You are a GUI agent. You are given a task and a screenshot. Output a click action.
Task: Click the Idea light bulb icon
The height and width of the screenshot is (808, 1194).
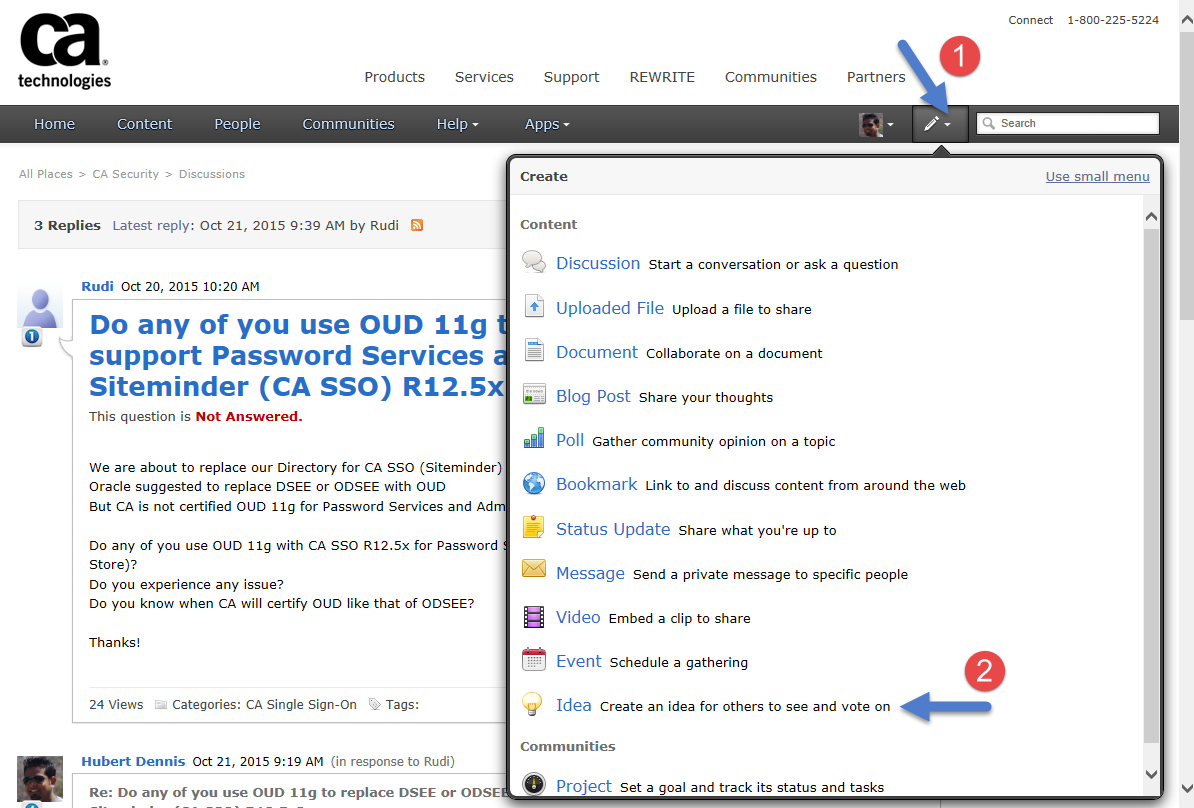tap(532, 704)
